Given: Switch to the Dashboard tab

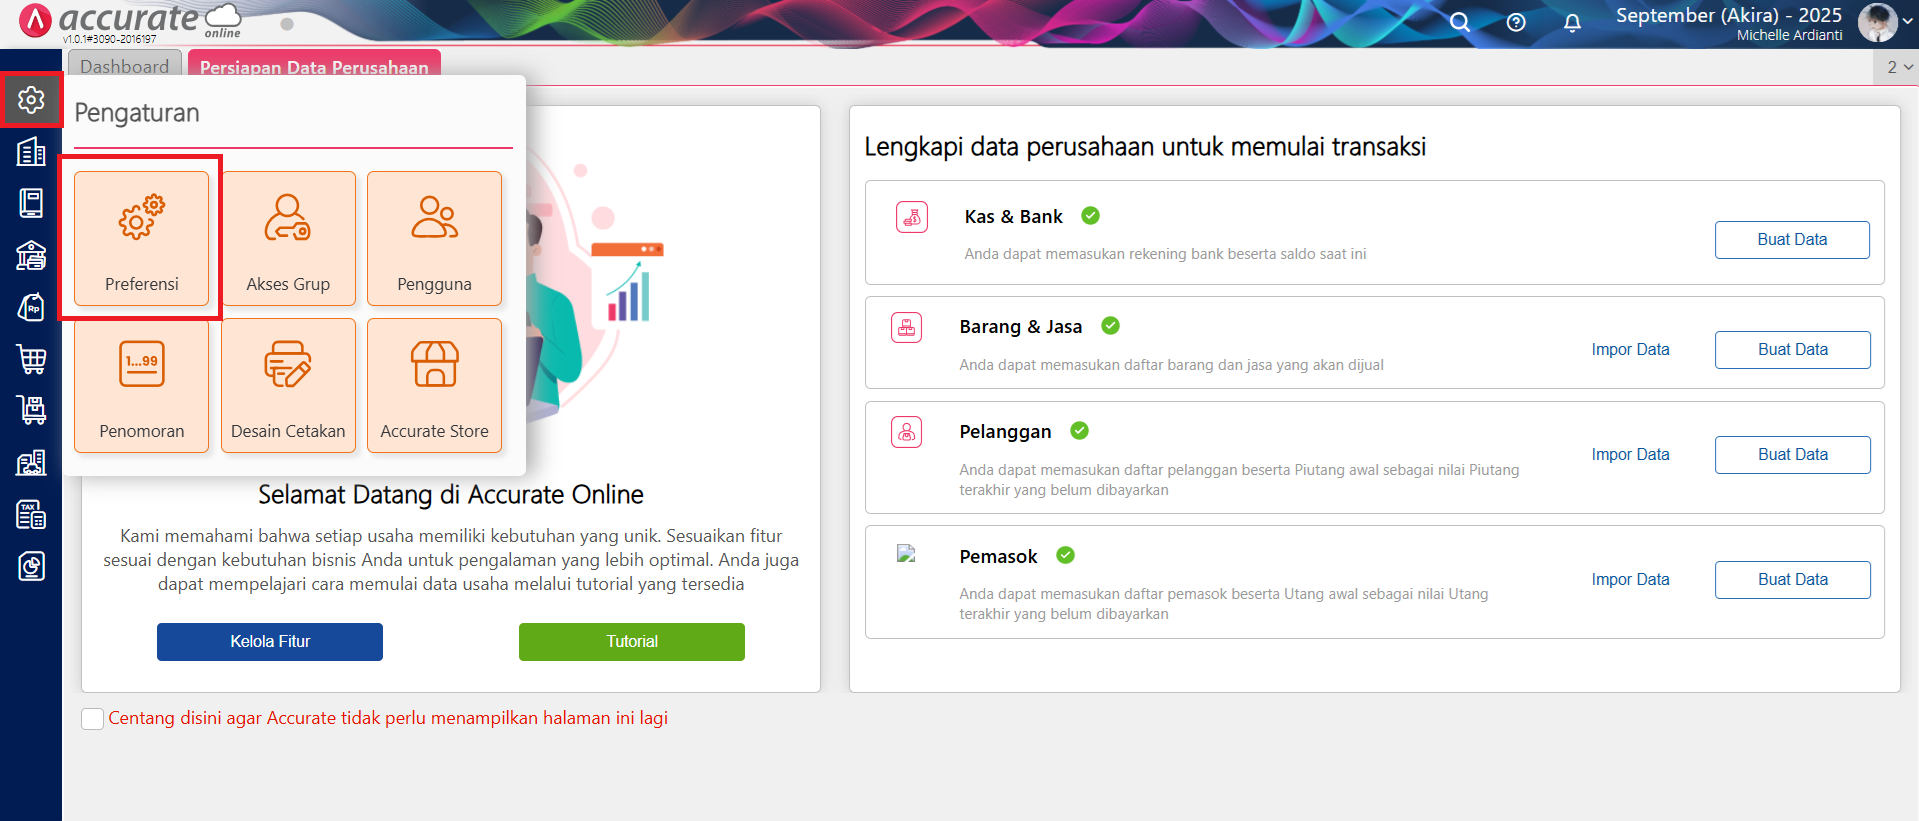Looking at the screenshot, I should pos(125,66).
